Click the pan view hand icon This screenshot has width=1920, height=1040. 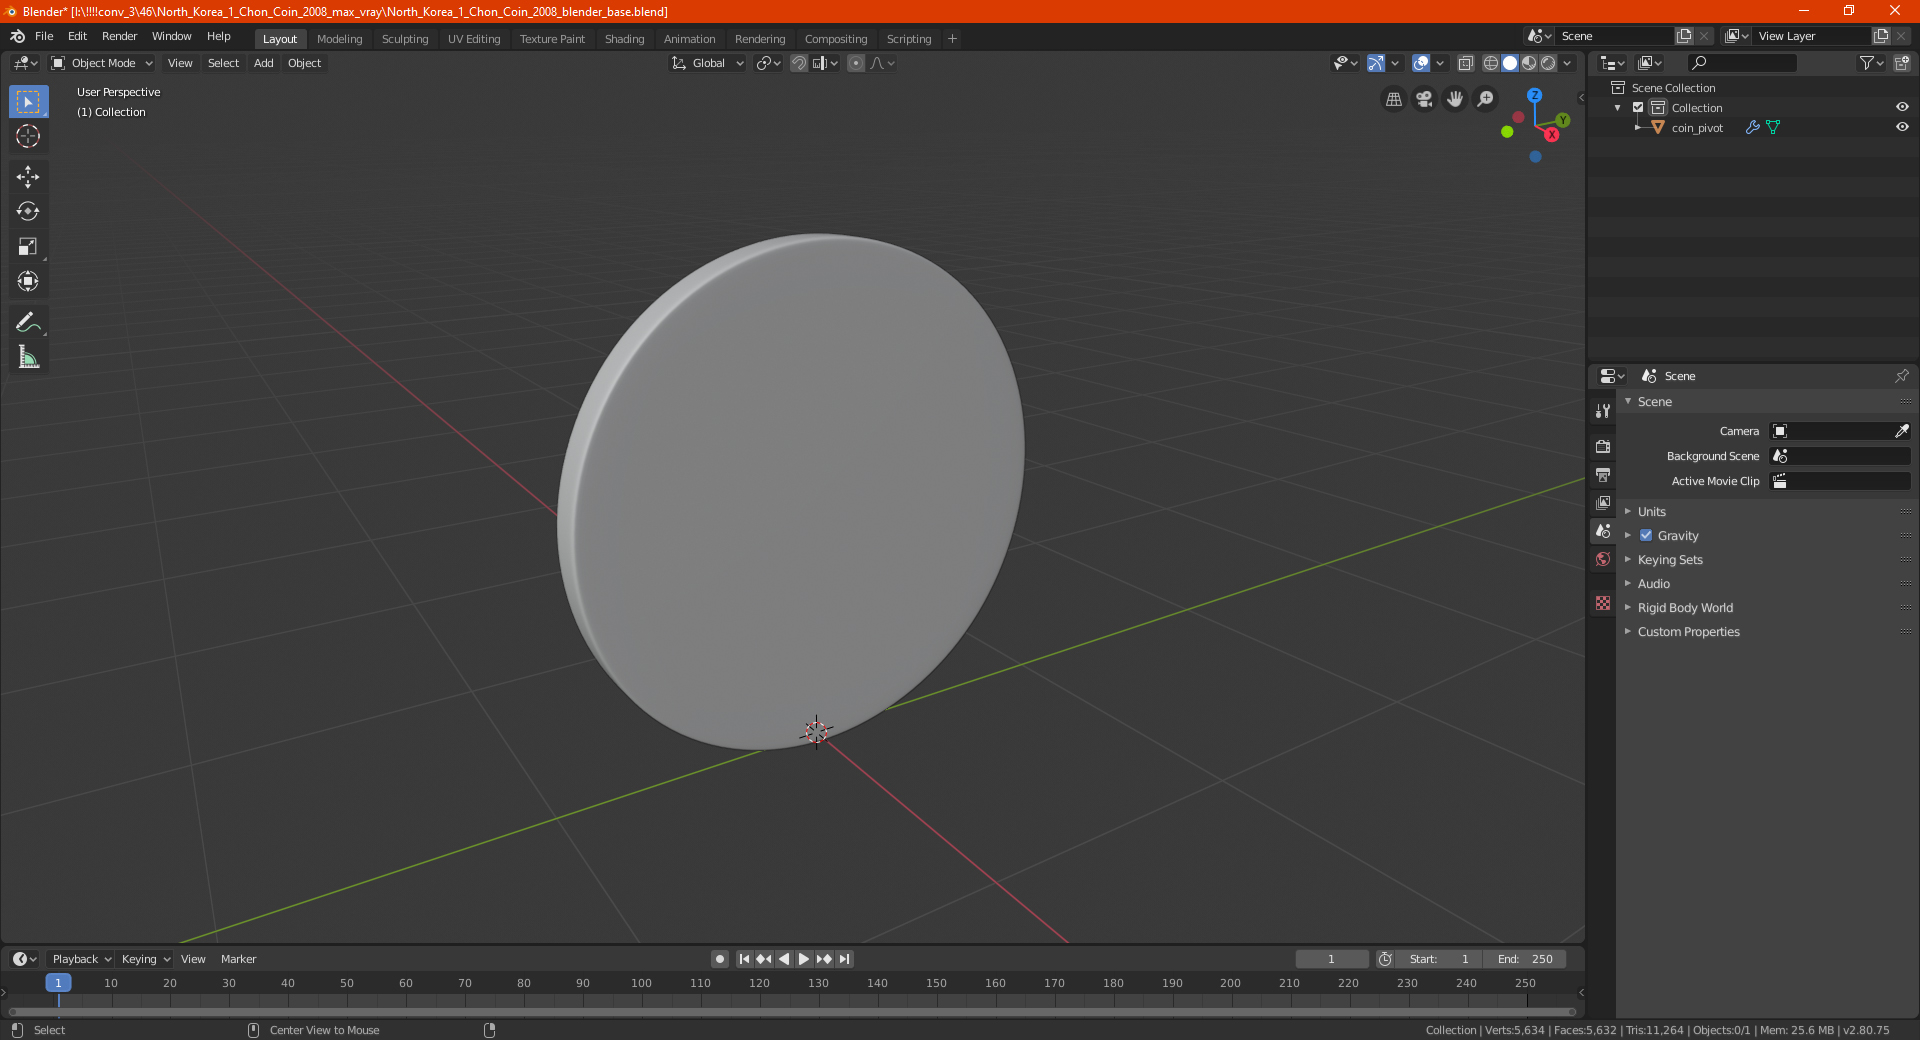(x=1455, y=99)
